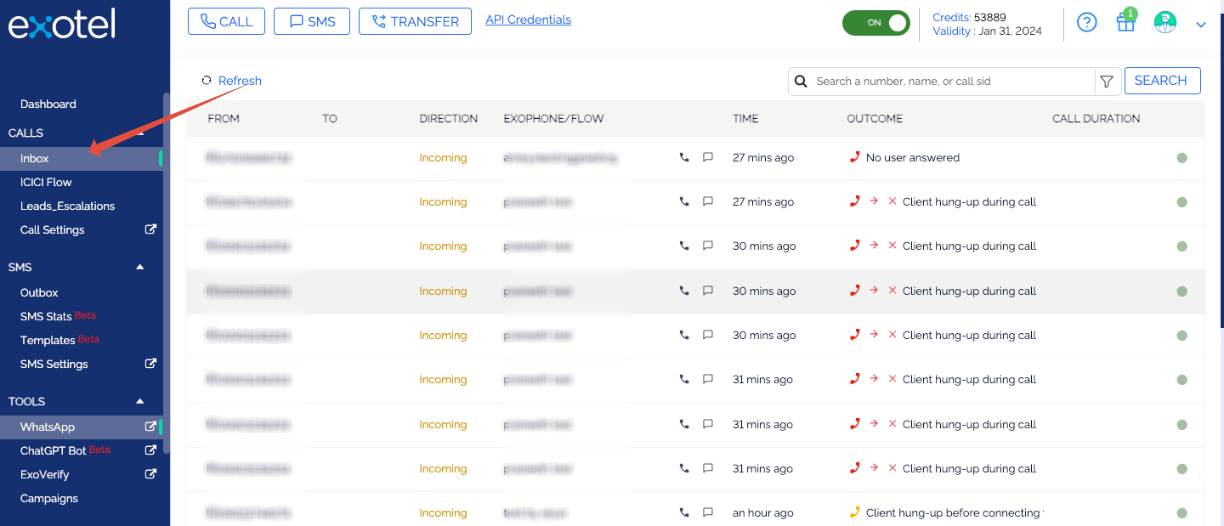The height and width of the screenshot is (526, 1224).
Task: Click message icon in 27 mins ago hung-up row
Action: click(x=708, y=201)
